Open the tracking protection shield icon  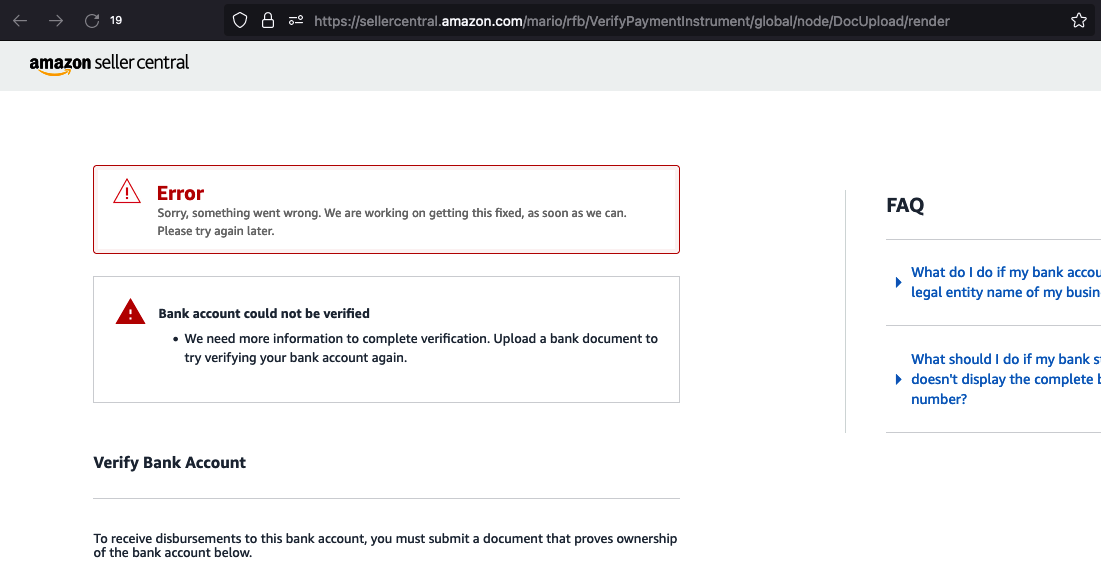[x=240, y=21]
